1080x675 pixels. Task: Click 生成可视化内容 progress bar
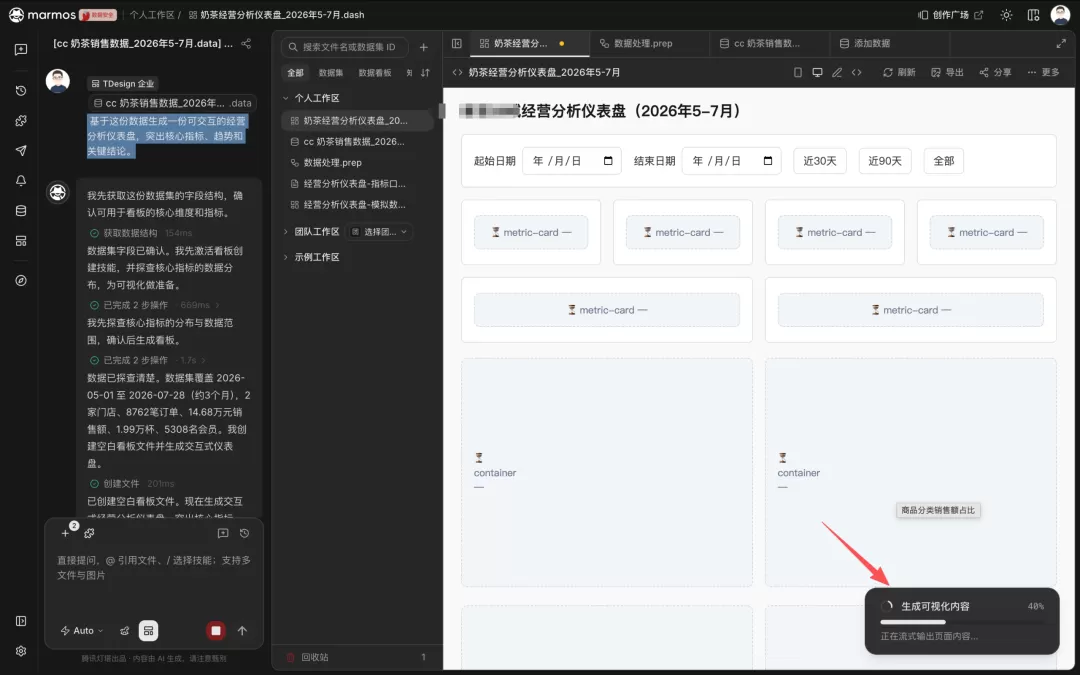click(963, 622)
